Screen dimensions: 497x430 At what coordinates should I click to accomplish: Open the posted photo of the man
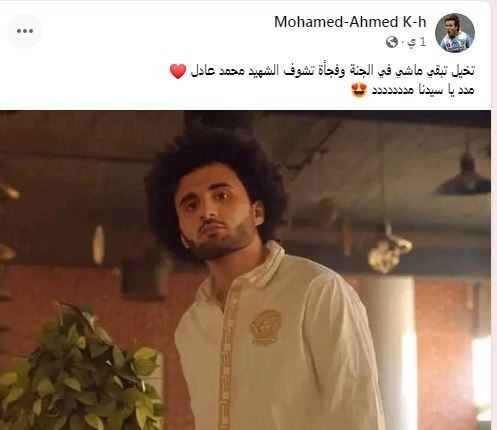(x=245, y=270)
